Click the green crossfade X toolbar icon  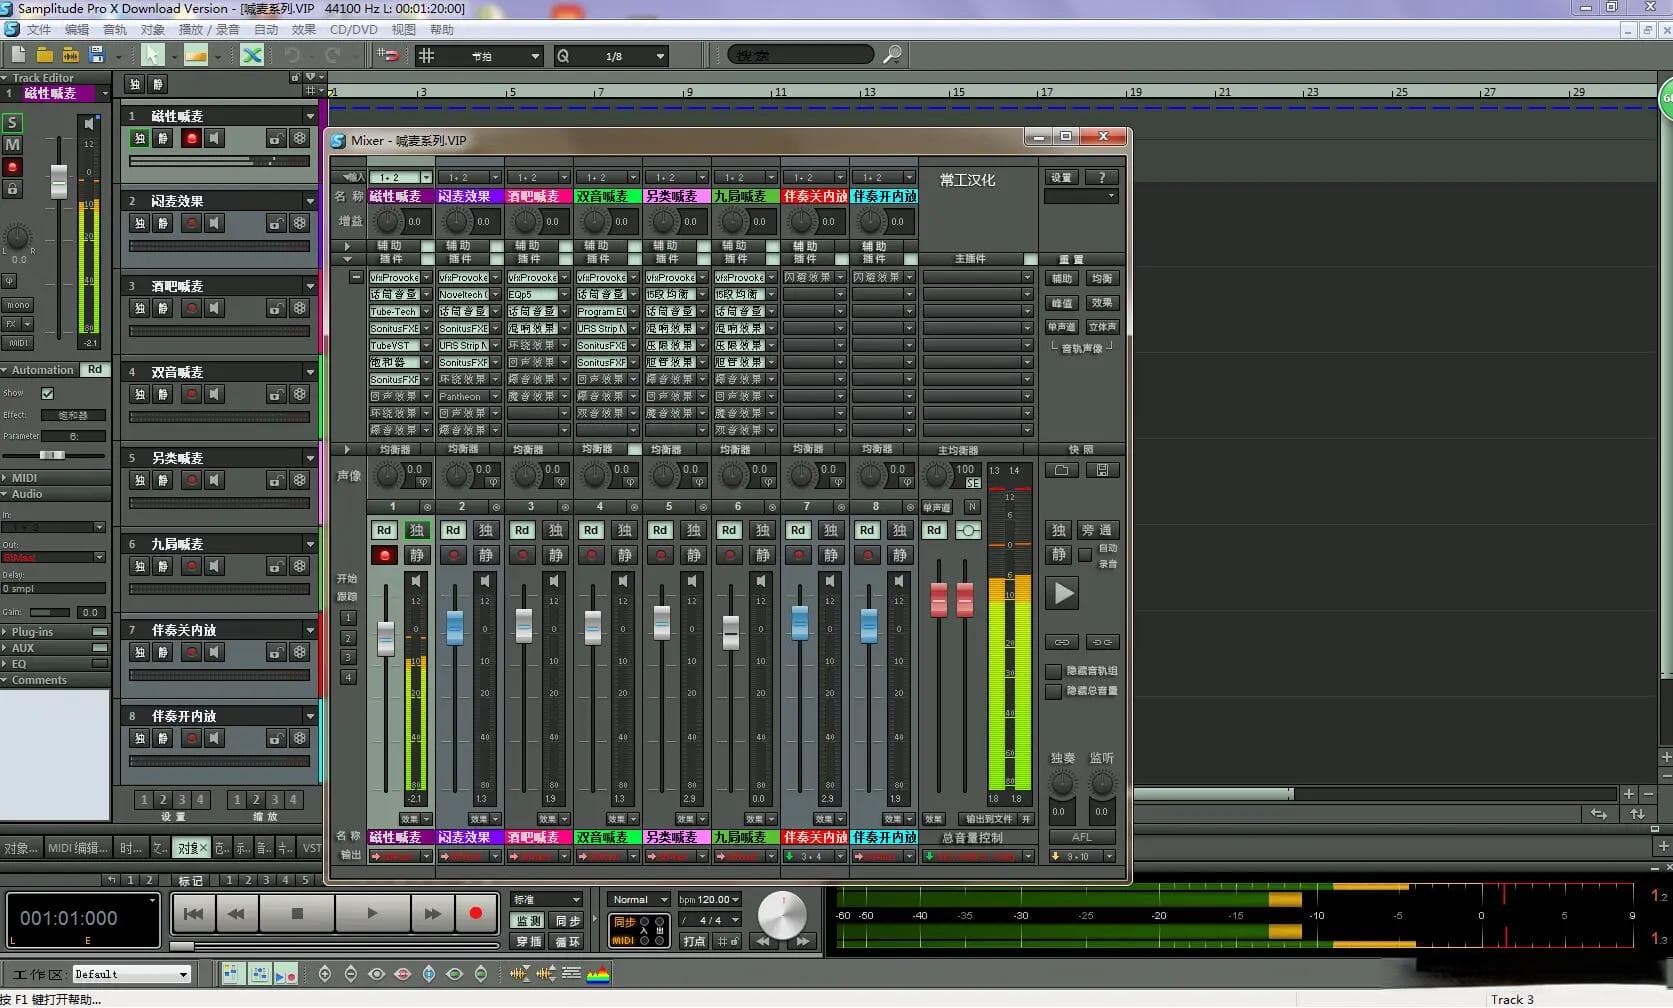pyautogui.click(x=252, y=55)
